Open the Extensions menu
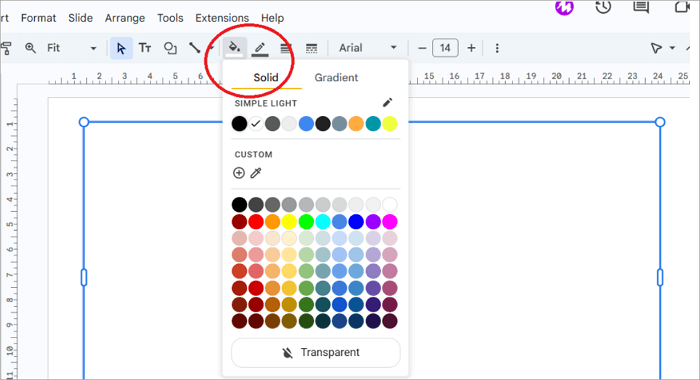The height and width of the screenshot is (380, 700). click(222, 18)
